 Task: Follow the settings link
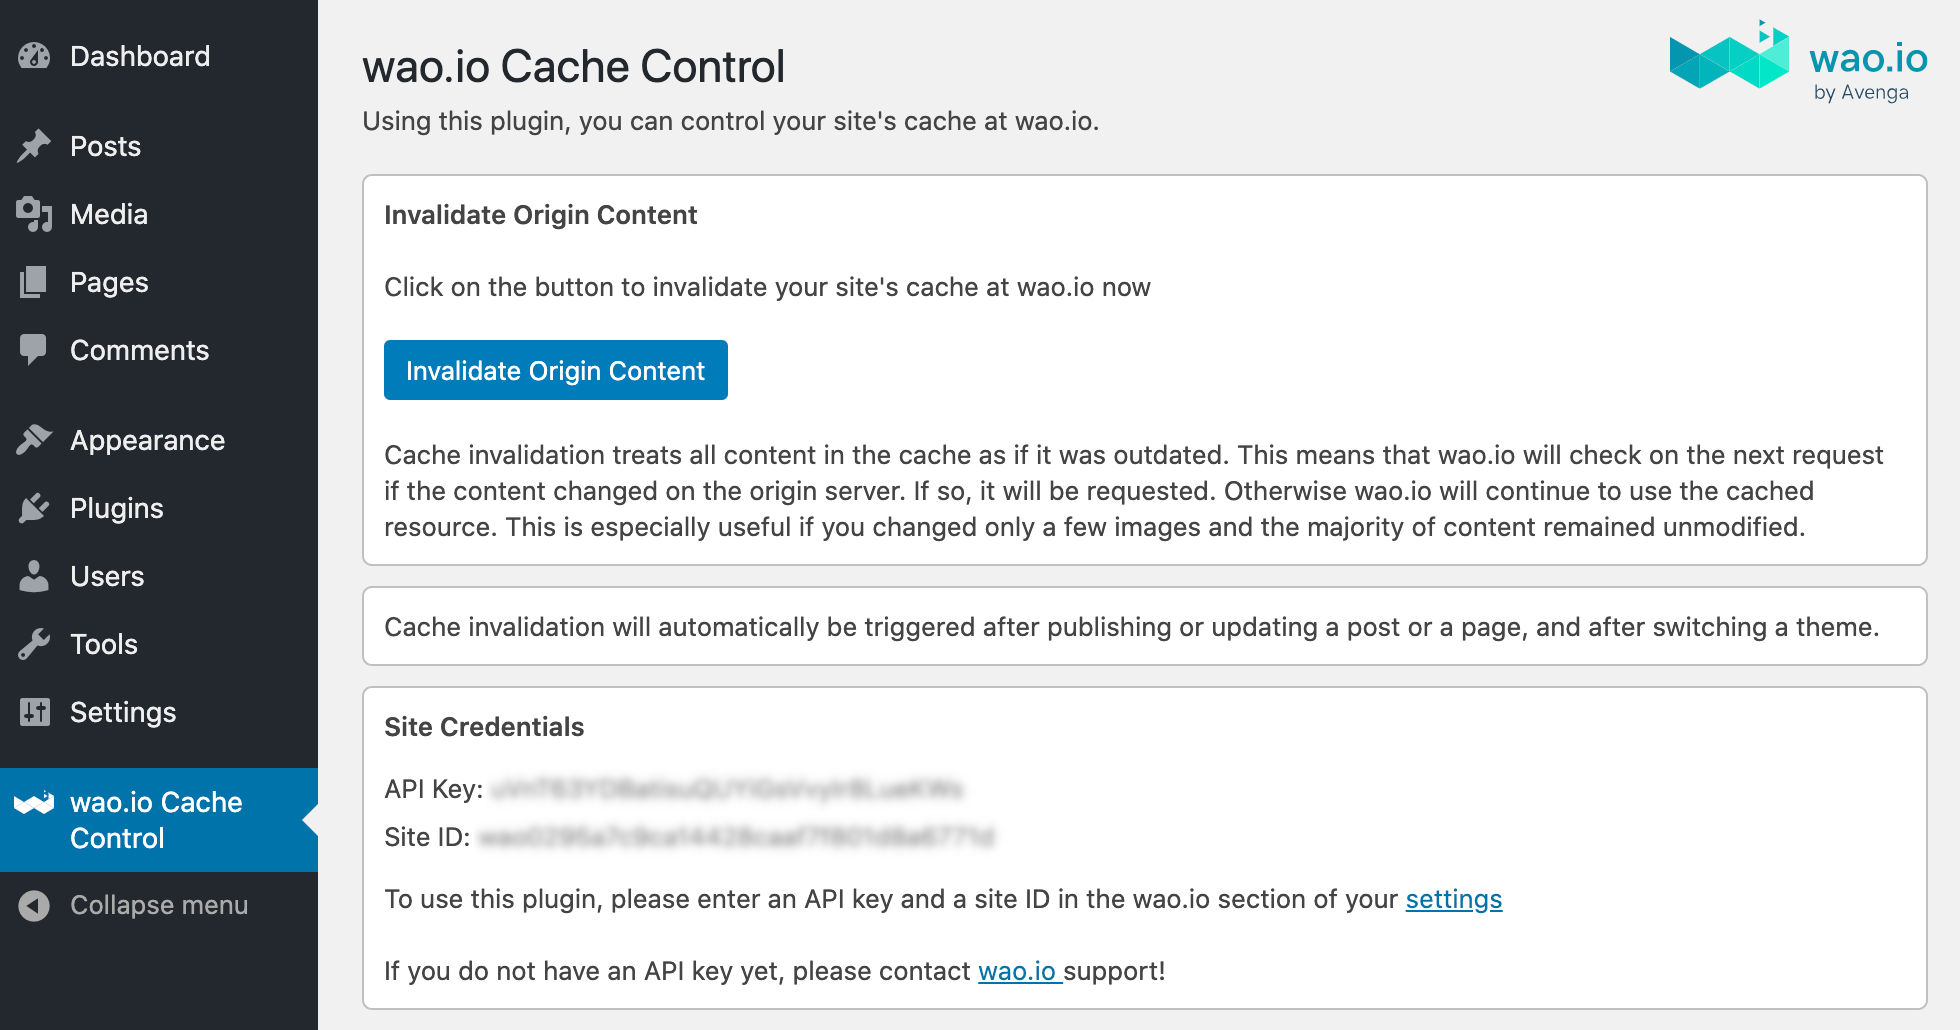[1454, 899]
